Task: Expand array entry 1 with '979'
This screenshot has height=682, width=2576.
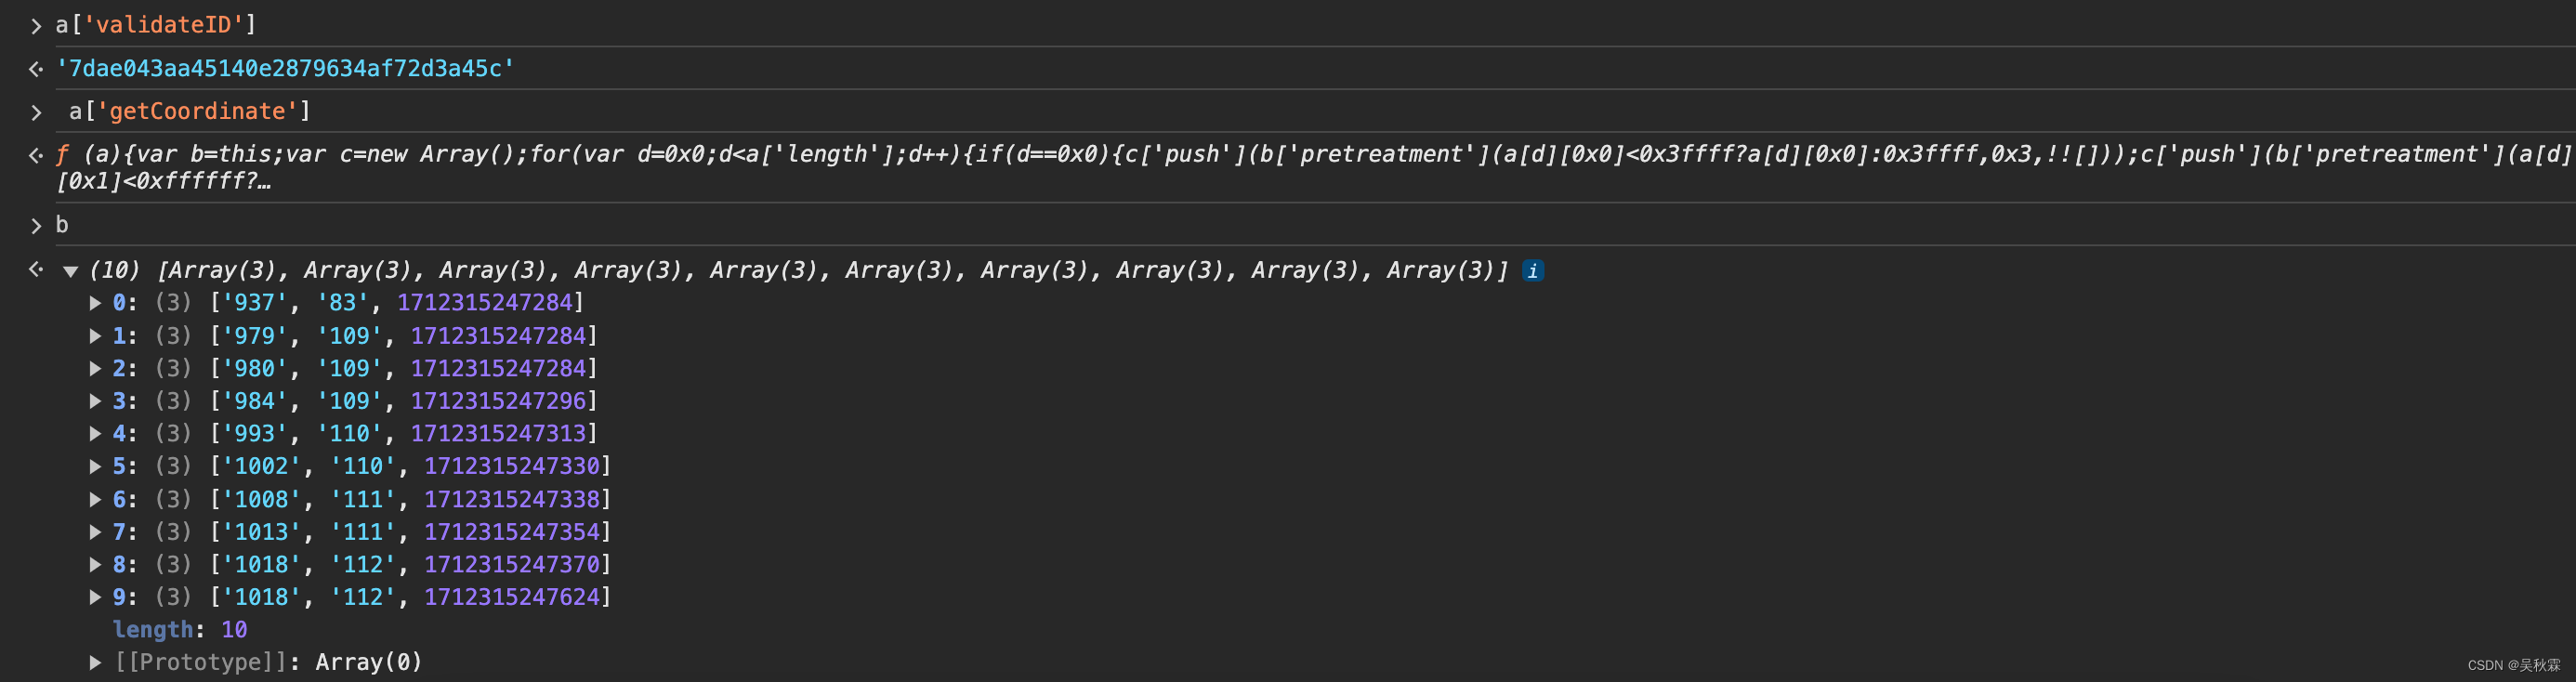Action: coord(95,335)
